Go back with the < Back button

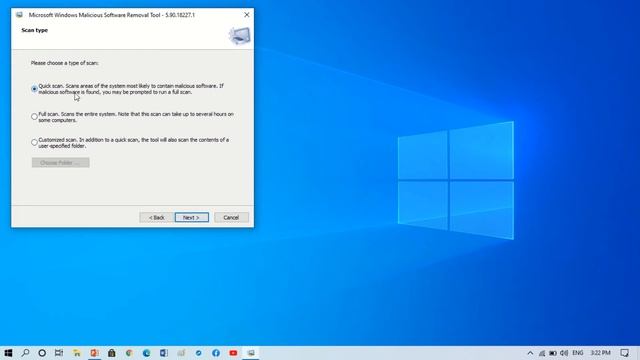[156, 218]
